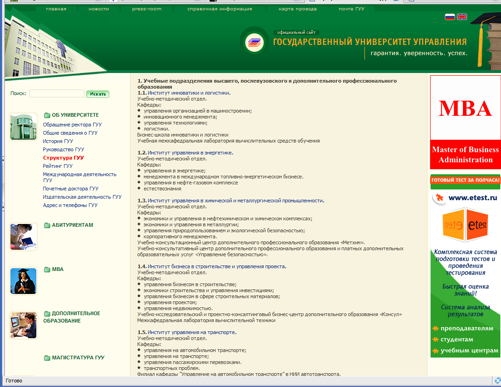Focus the Поиск search input field
The image size is (501, 387).
pos(57,94)
